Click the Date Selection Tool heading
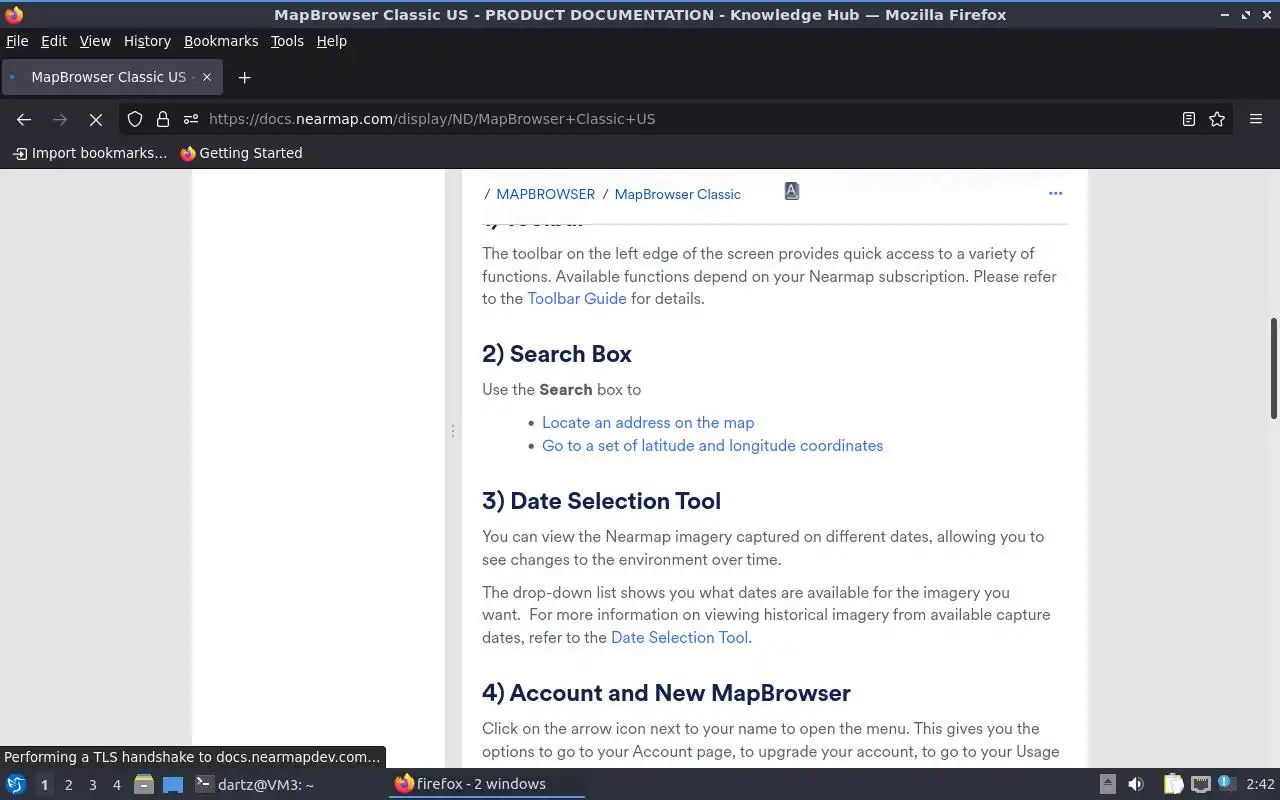1280x800 pixels. pyautogui.click(x=601, y=501)
